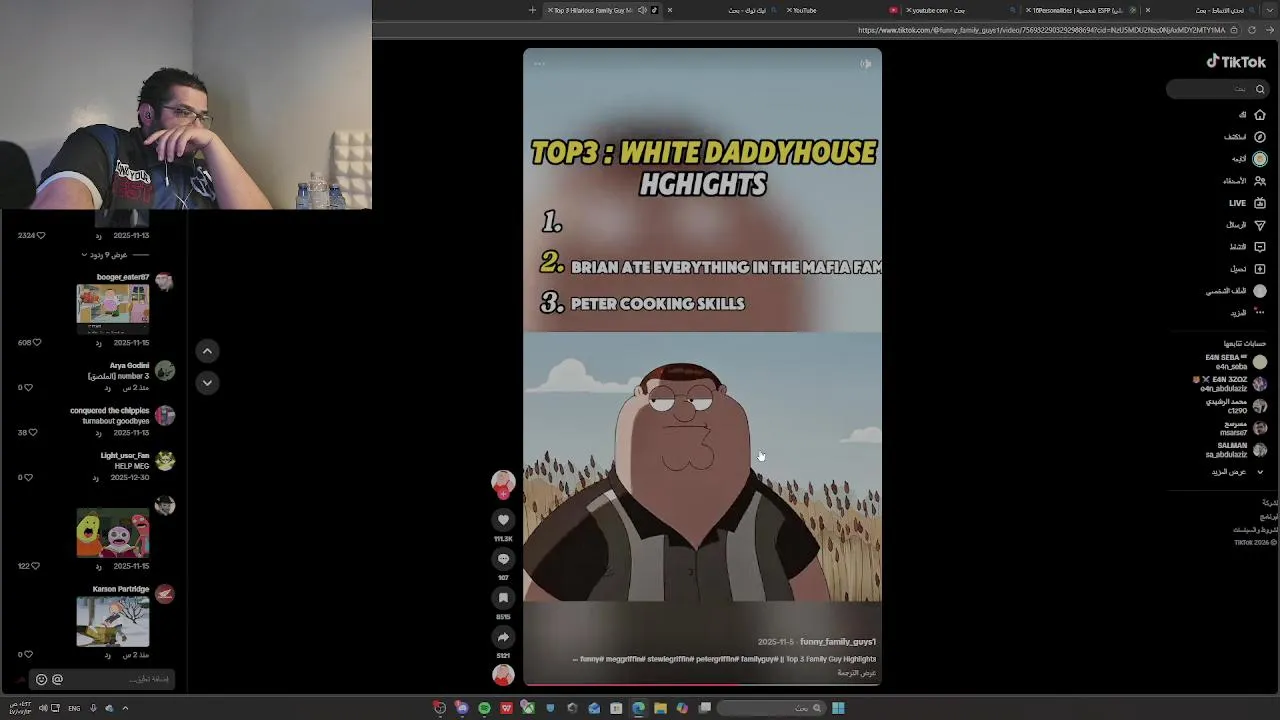The height and width of the screenshot is (720, 1280).
Task: Open spinning sound disc under share icon
Action: 503,675
